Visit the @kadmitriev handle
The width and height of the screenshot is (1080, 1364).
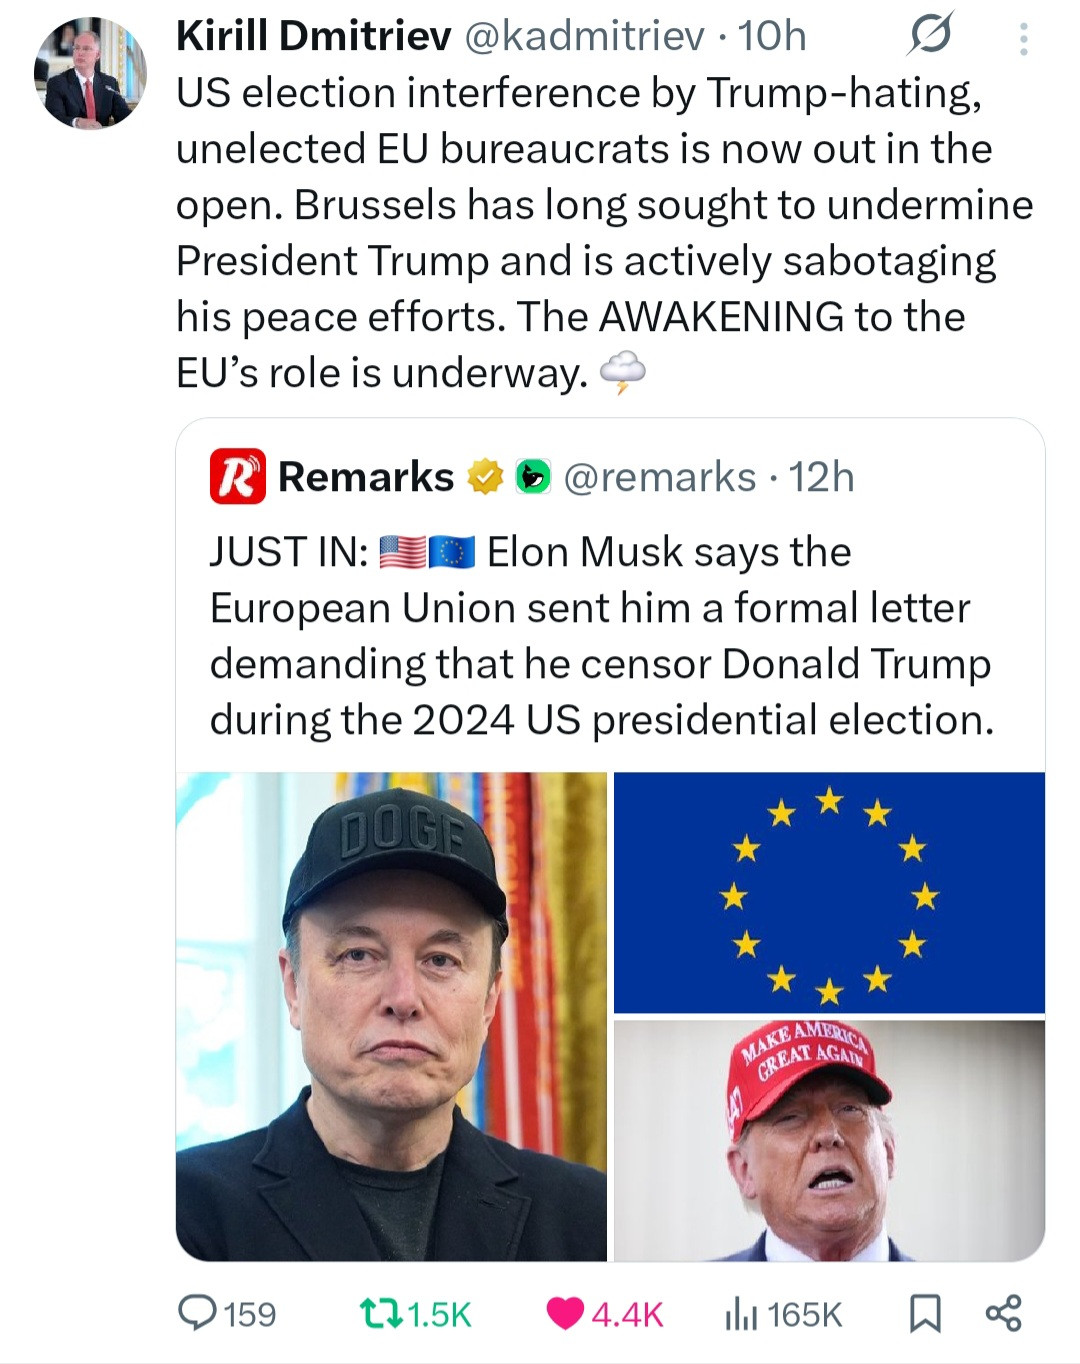pos(584,36)
